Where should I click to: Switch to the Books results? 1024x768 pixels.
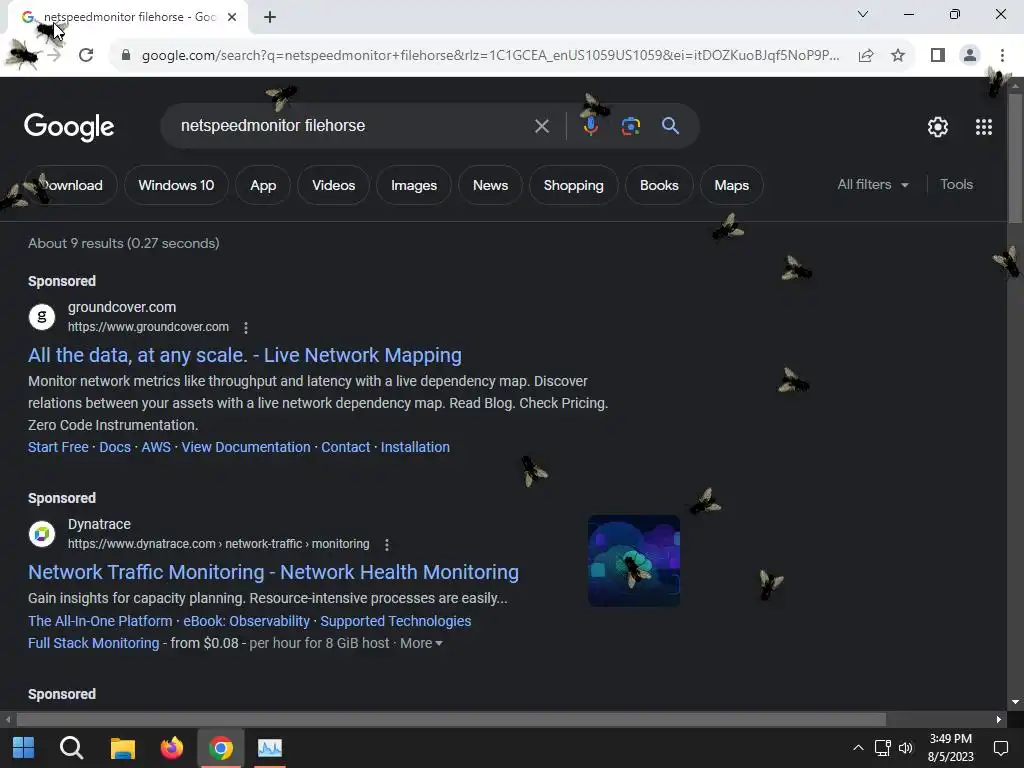tap(659, 185)
